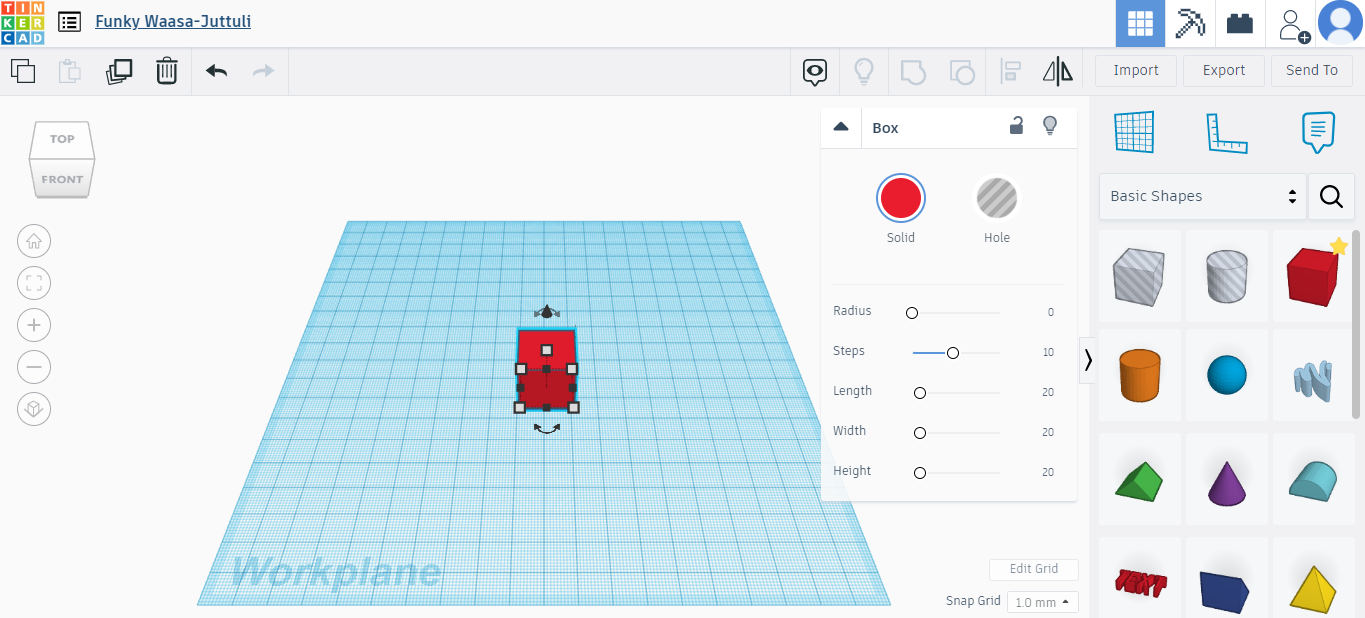Screen dimensions: 1365x618
Task: Click the Steps slider handle
Action: [x=953, y=353]
